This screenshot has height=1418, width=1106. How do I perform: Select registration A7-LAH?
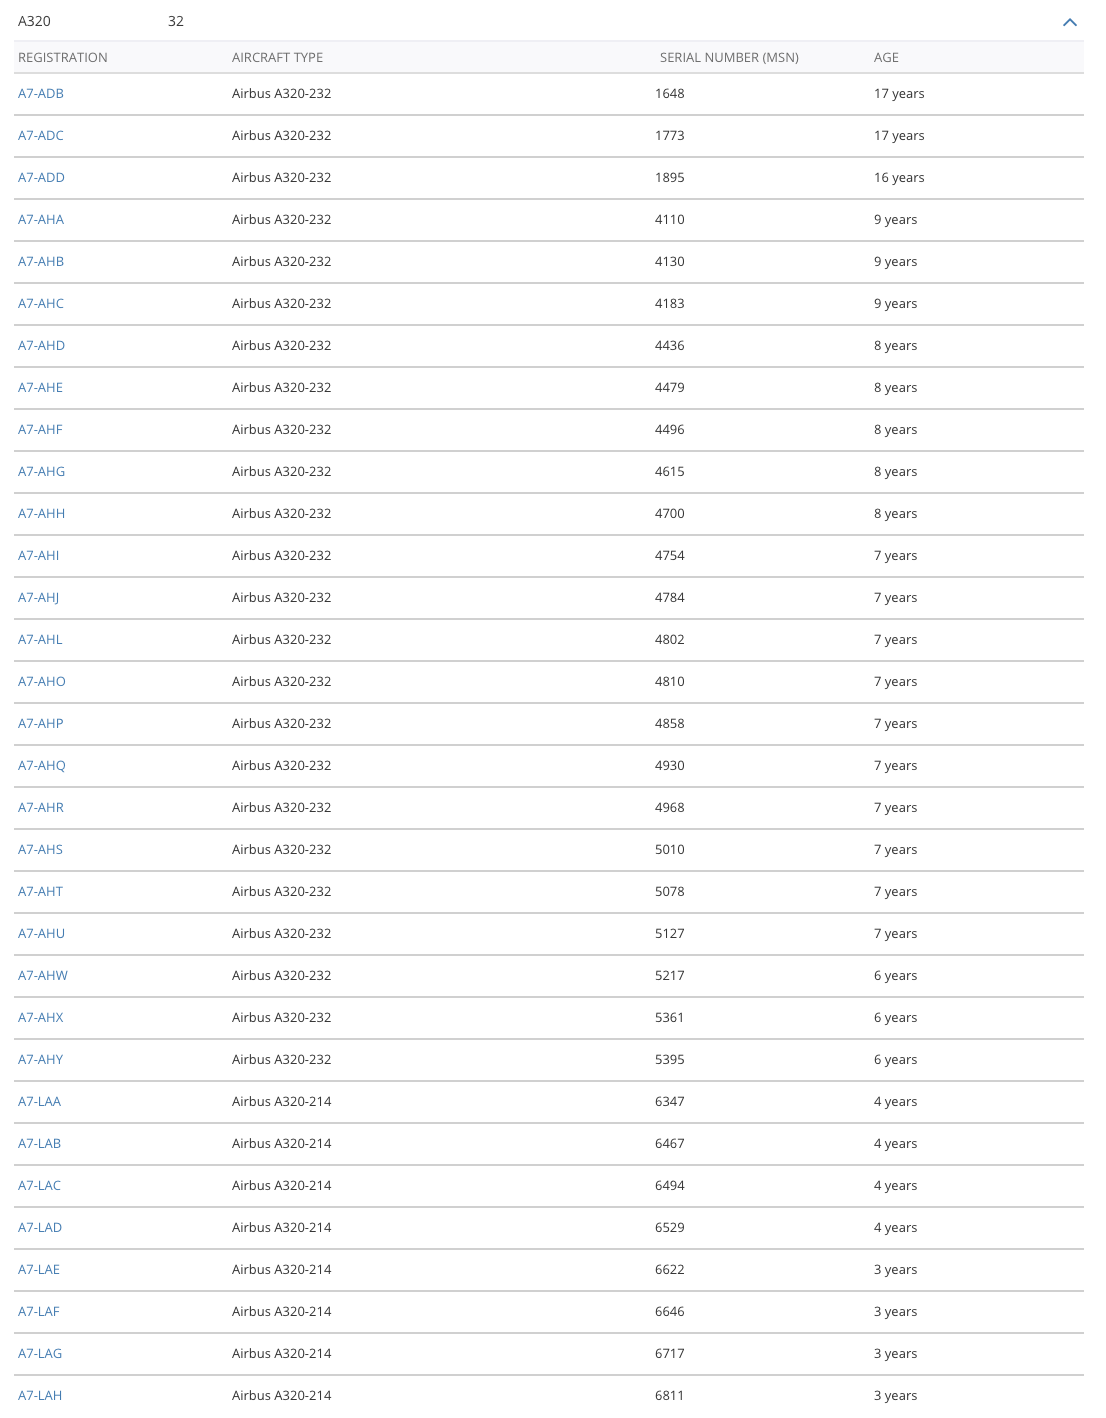click(40, 1396)
